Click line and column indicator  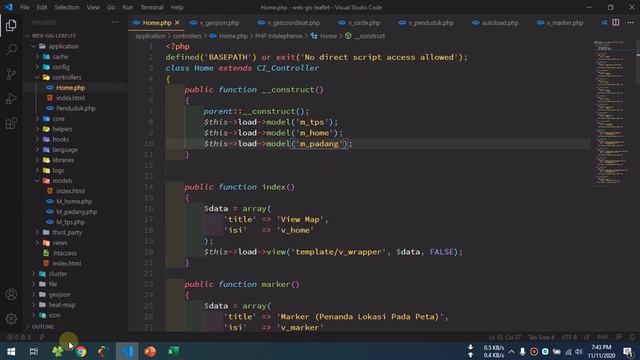pyautogui.click(x=505, y=338)
